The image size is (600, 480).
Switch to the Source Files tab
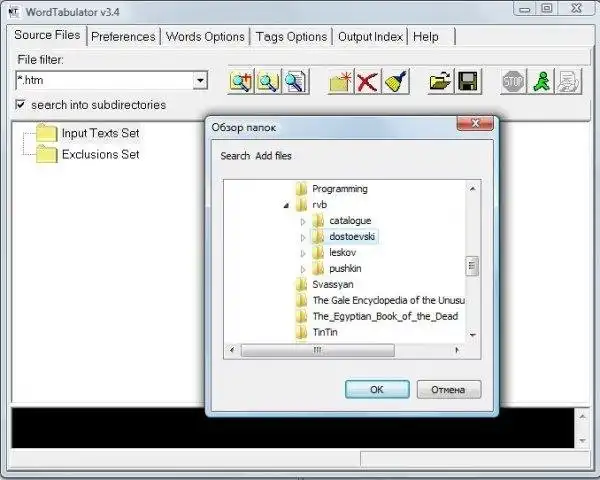pyautogui.click(x=47, y=35)
